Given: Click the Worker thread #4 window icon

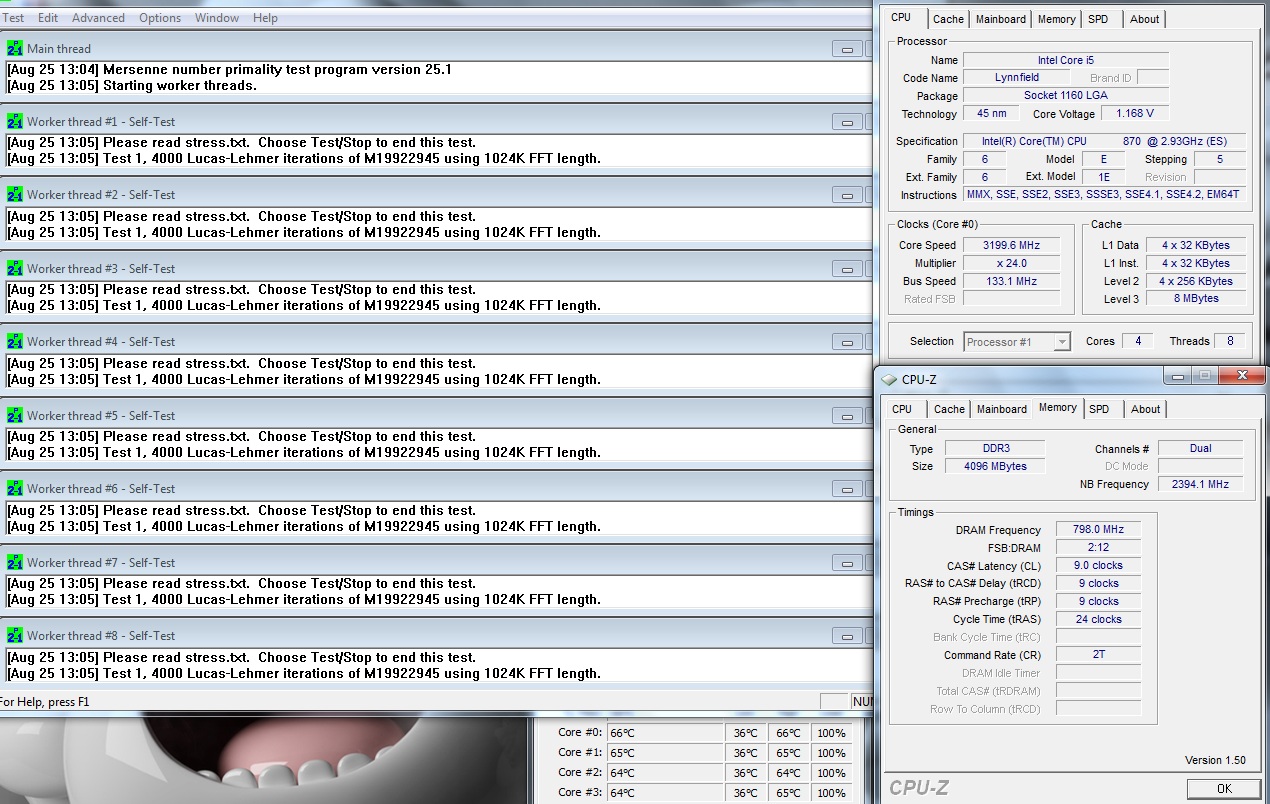Looking at the screenshot, I should pyautogui.click(x=15, y=342).
